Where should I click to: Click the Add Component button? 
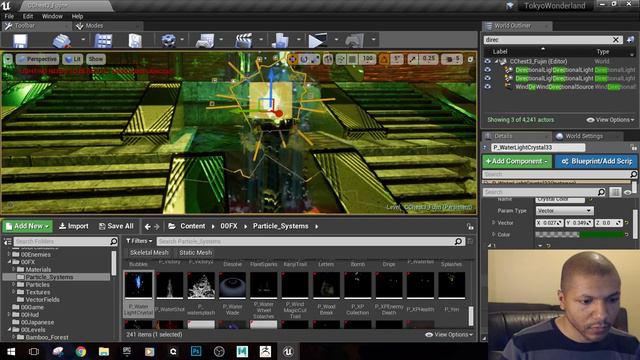point(517,161)
